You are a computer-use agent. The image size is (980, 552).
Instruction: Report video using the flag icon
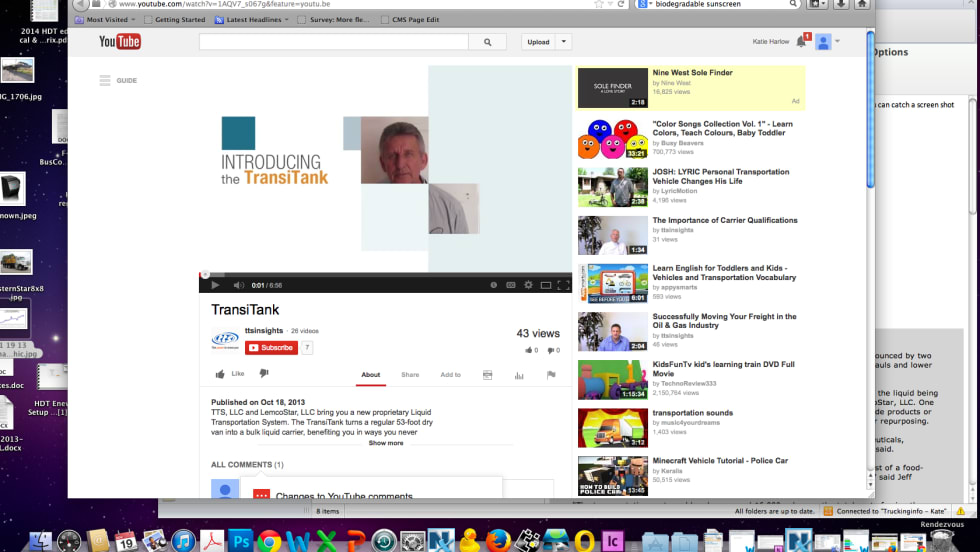coord(550,375)
